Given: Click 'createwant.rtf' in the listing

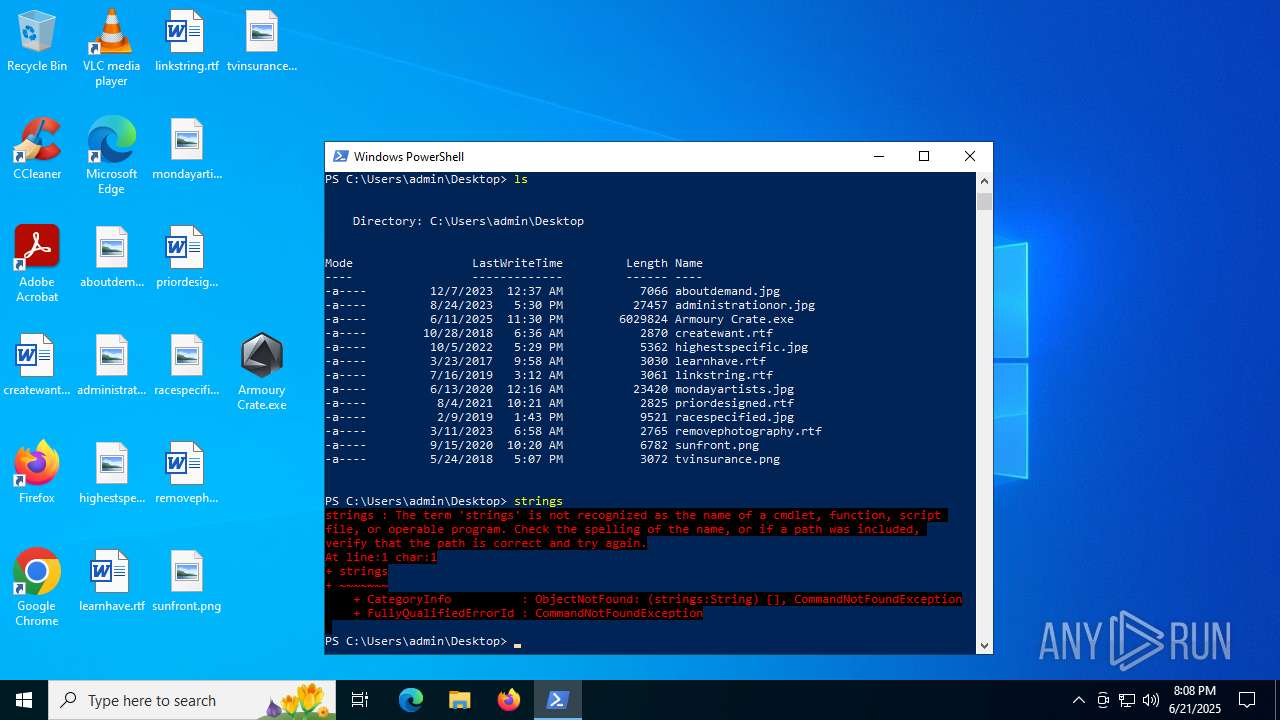Looking at the screenshot, I should [724, 333].
